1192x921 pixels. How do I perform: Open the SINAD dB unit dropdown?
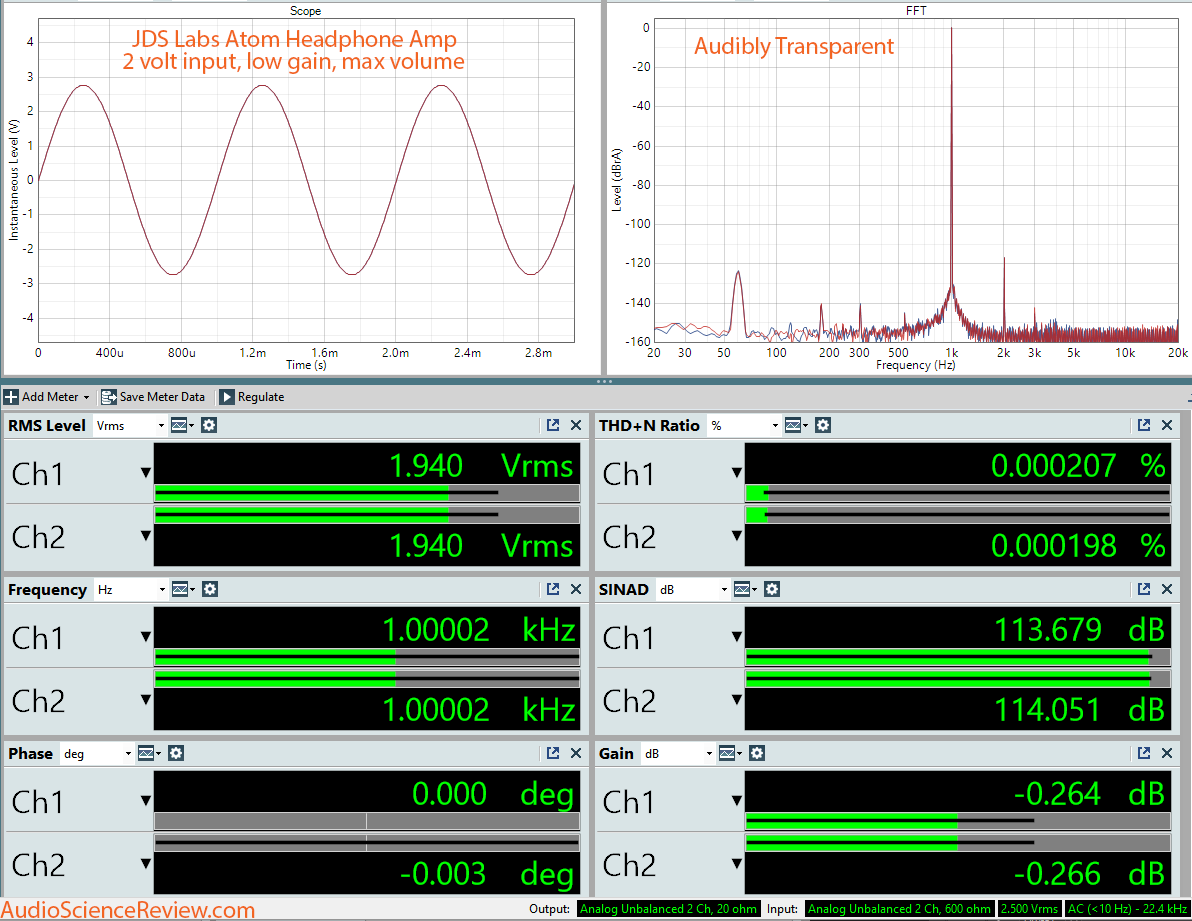pos(693,589)
